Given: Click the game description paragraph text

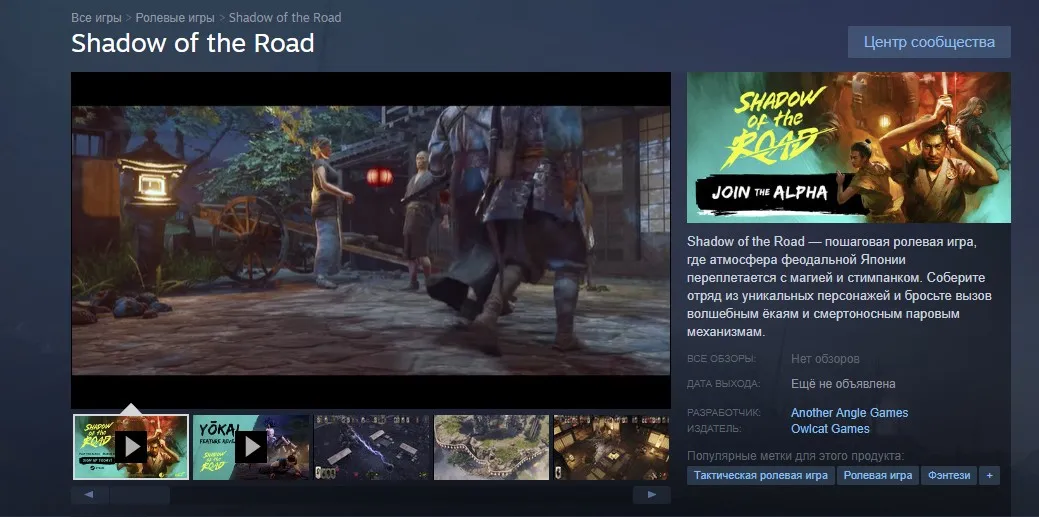Looking at the screenshot, I should pyautogui.click(x=840, y=286).
